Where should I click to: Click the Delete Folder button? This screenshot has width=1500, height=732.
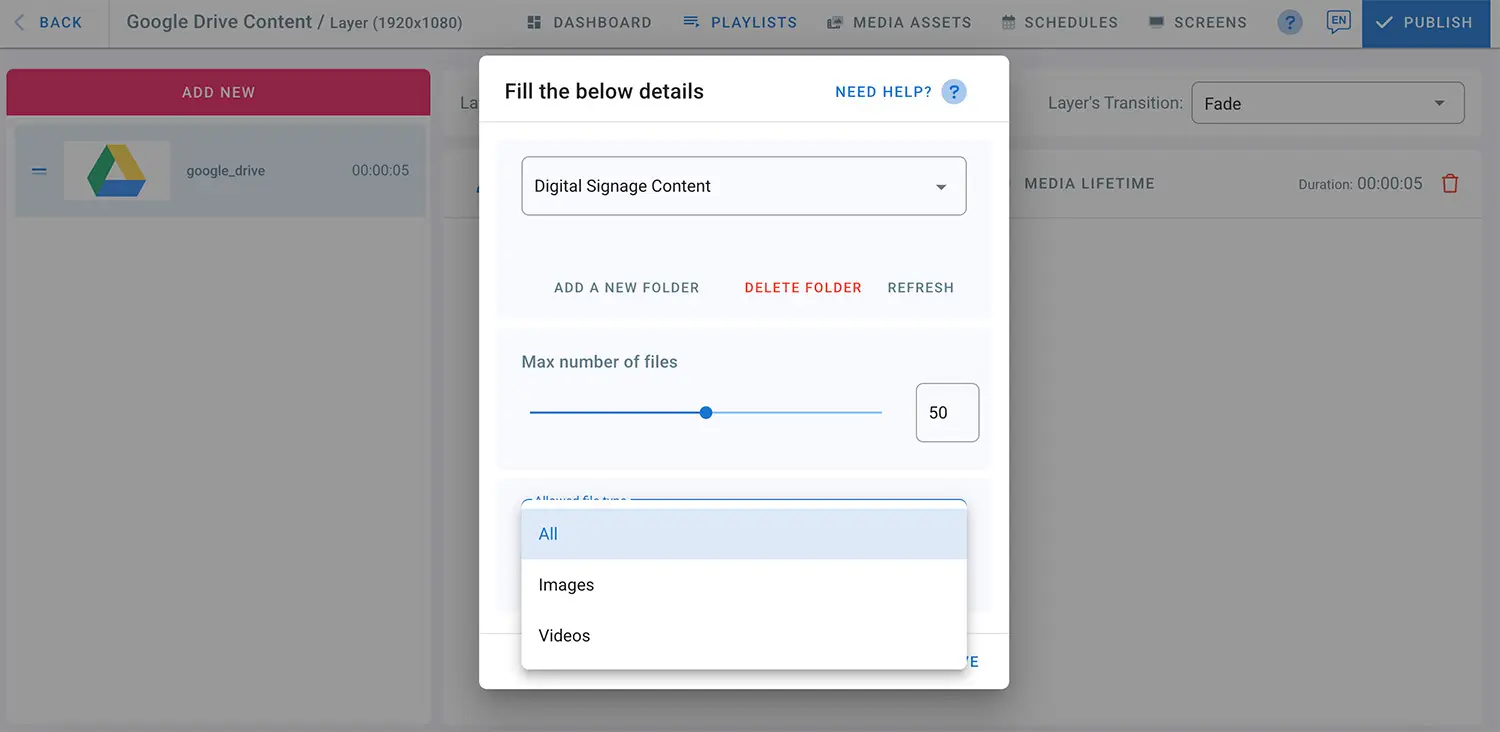[x=803, y=288]
